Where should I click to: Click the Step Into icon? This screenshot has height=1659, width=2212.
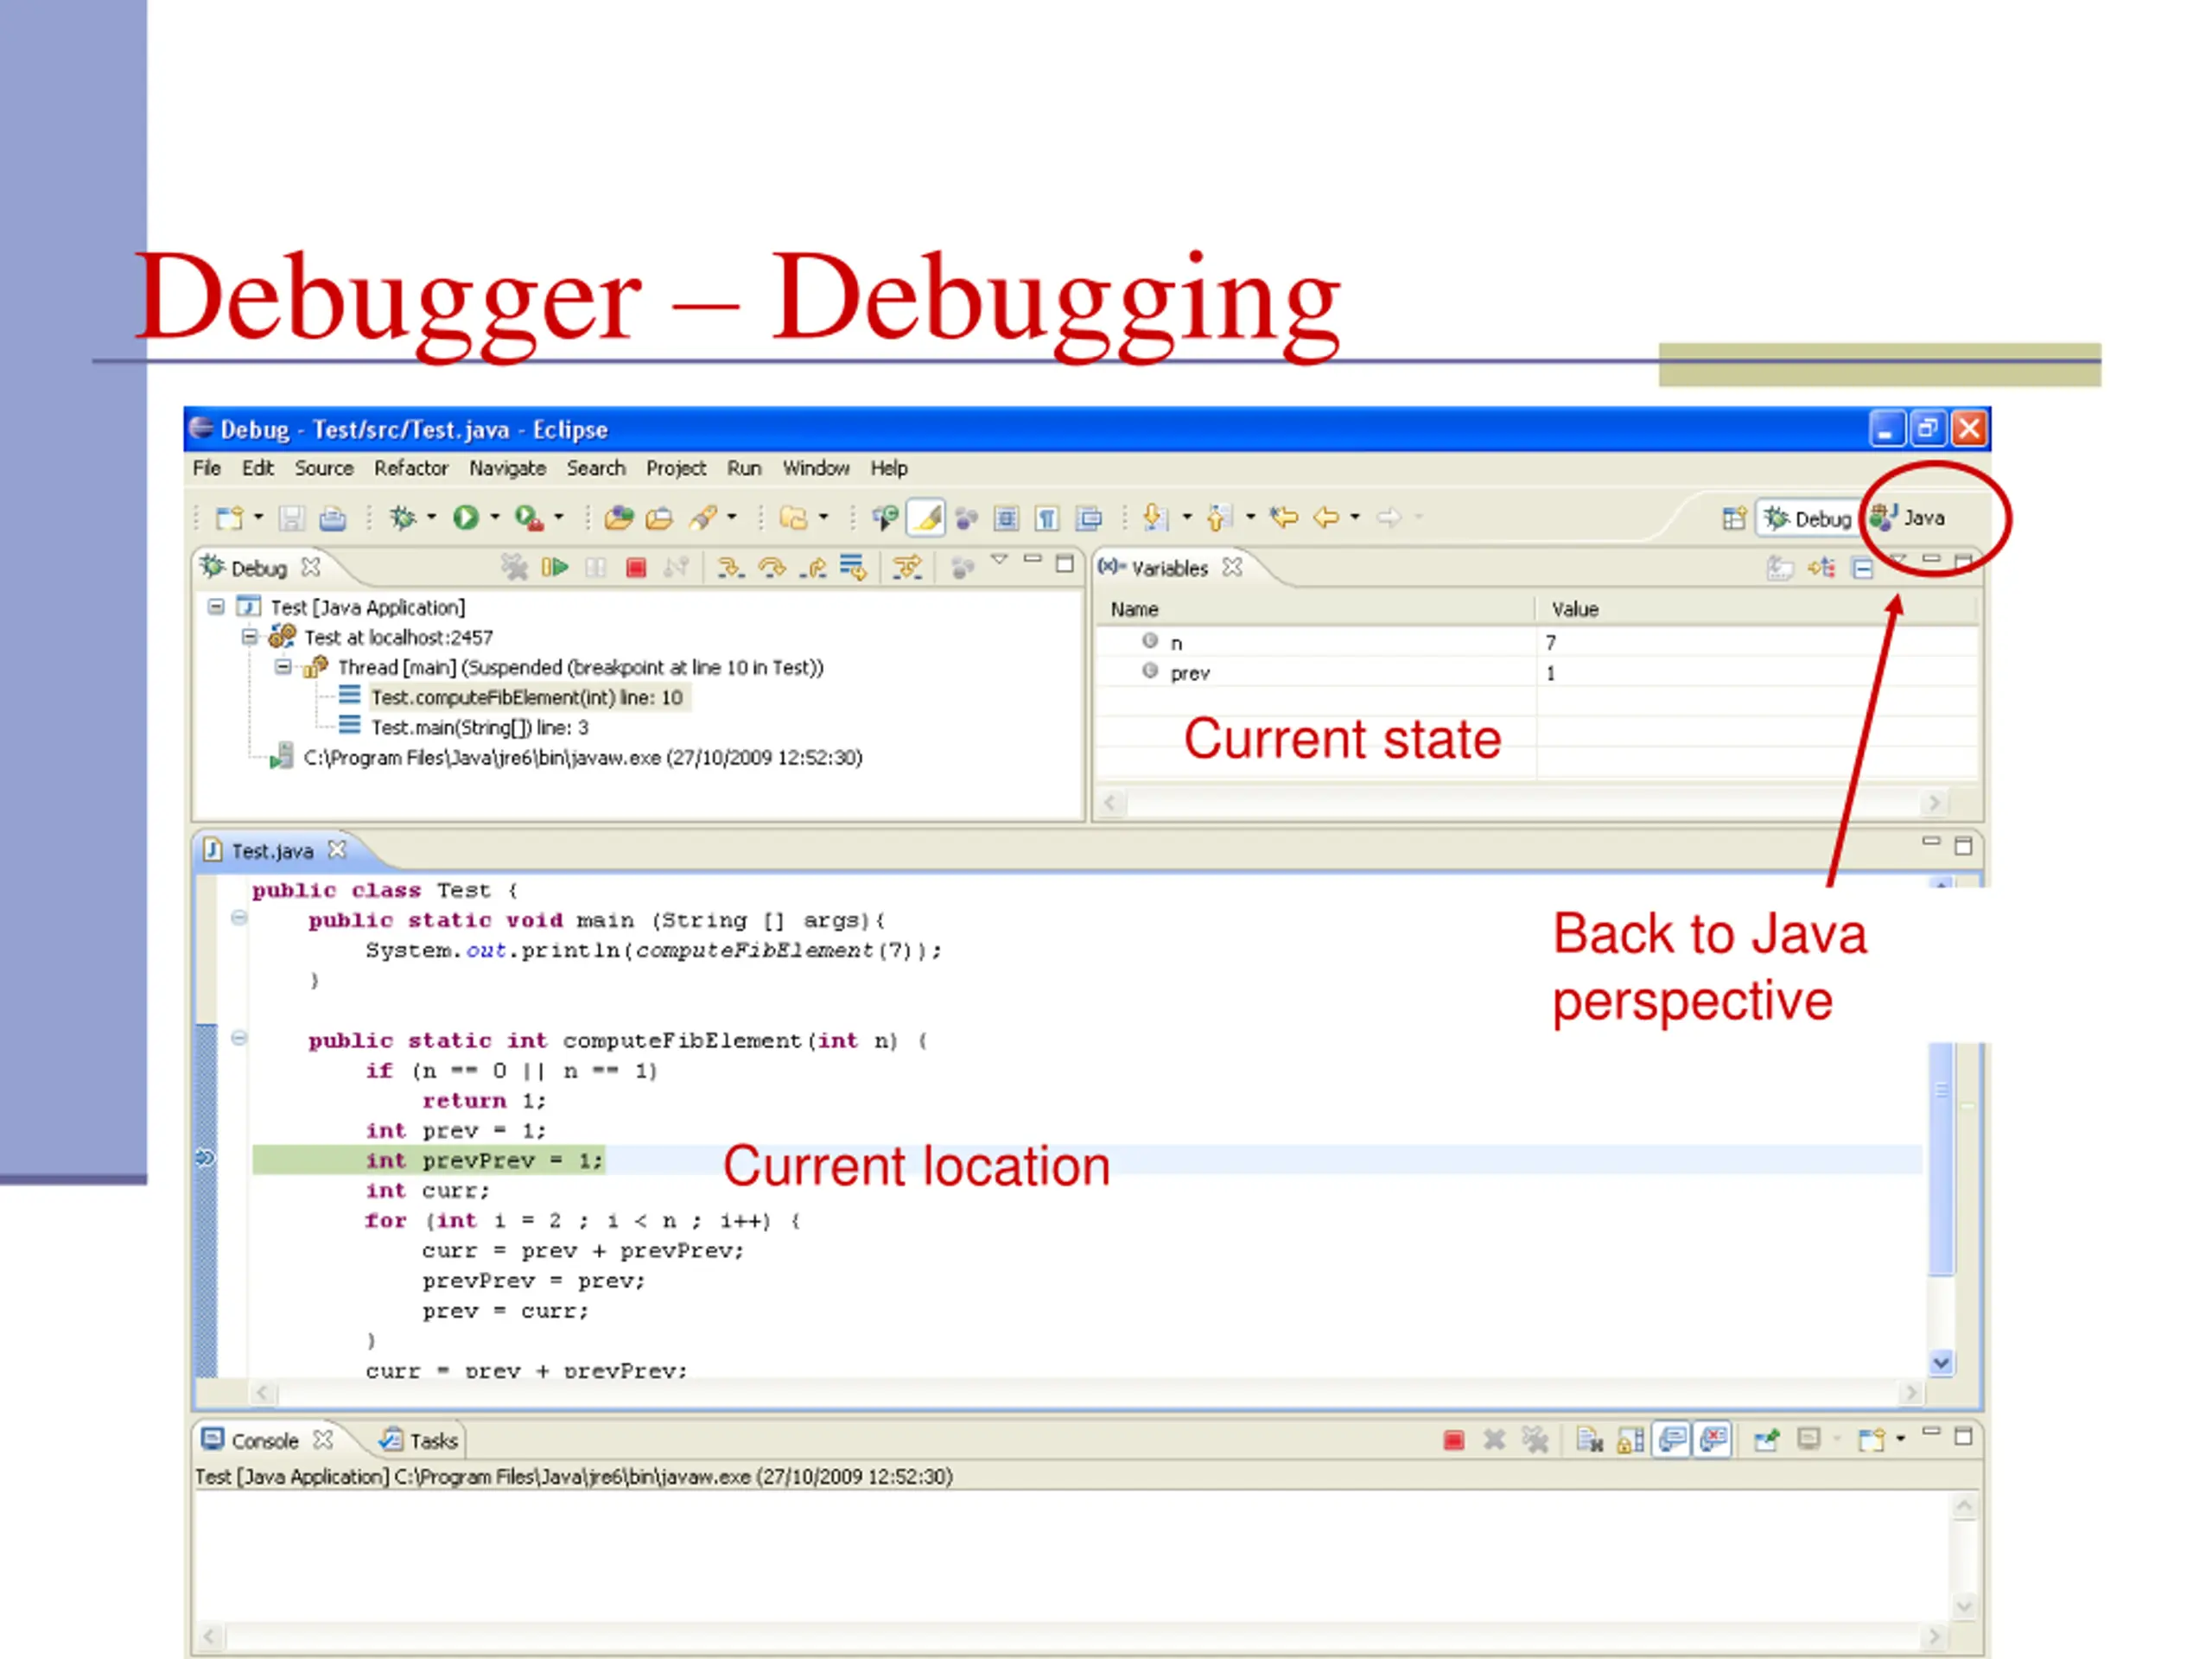(731, 568)
